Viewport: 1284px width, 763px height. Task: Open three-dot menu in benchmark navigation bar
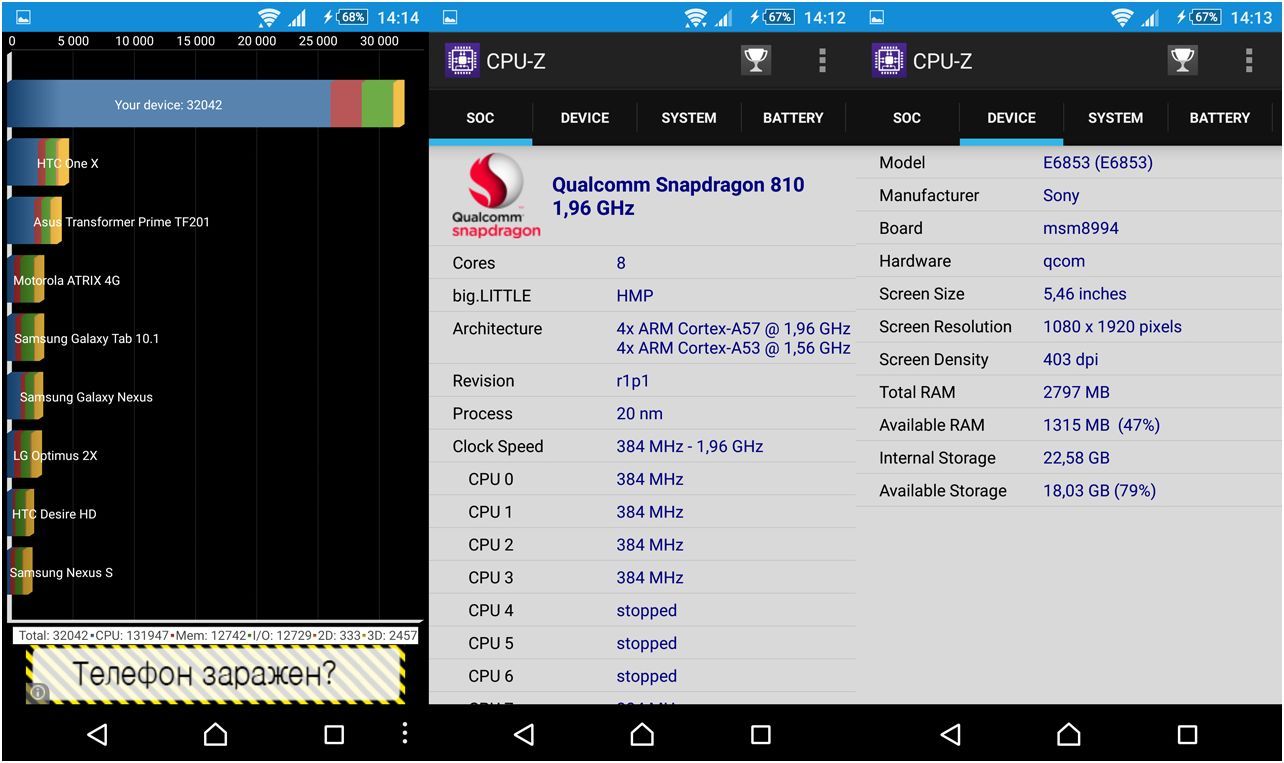click(404, 734)
